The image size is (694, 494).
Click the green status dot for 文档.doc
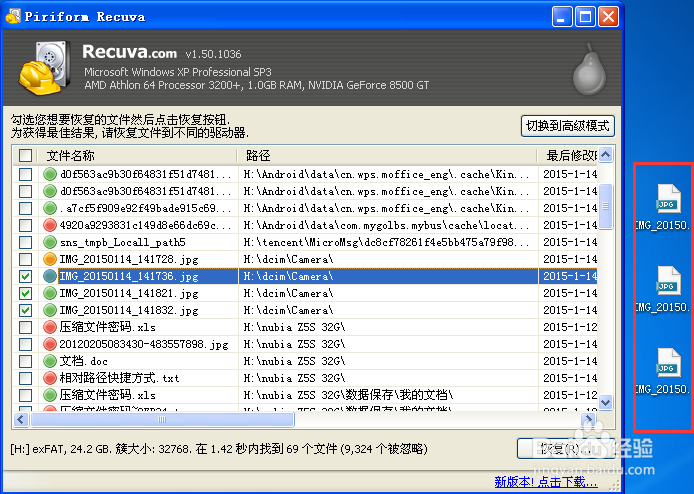pyautogui.click(x=50, y=361)
